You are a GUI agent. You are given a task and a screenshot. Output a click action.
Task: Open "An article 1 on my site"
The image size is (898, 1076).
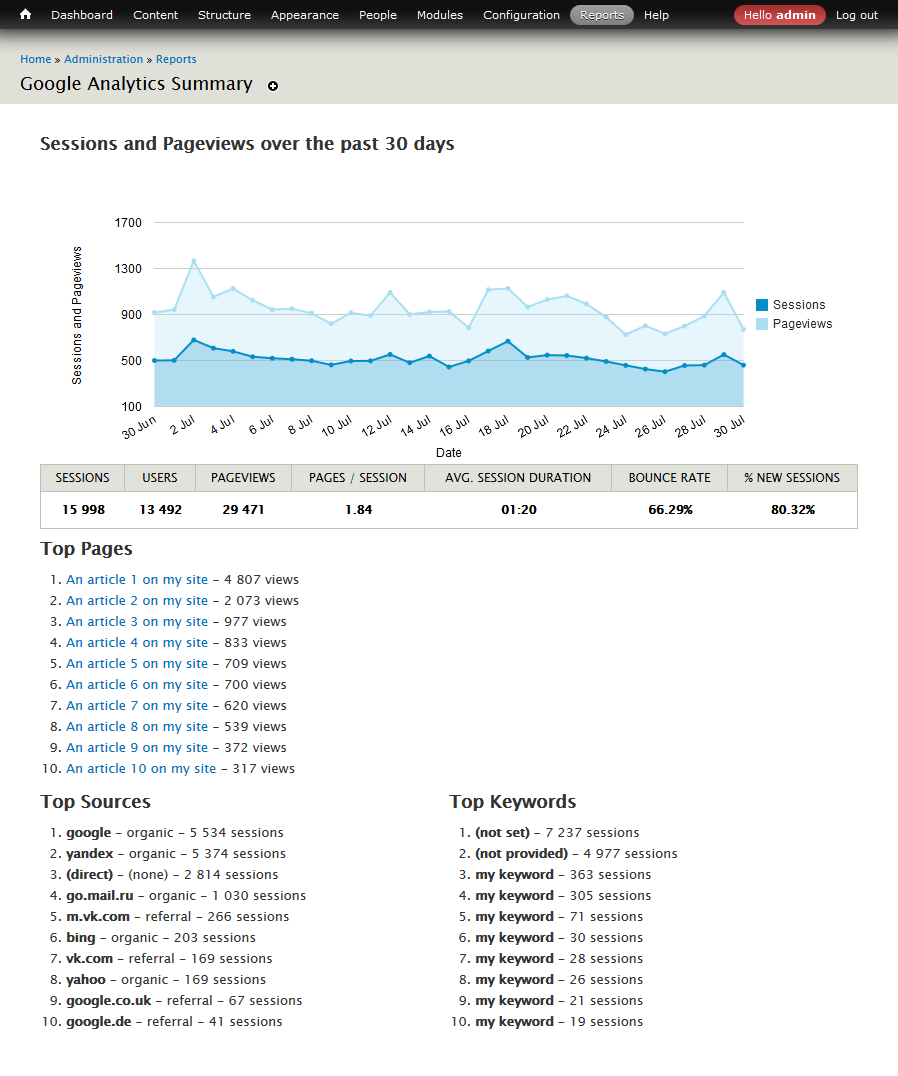pyautogui.click(x=136, y=579)
